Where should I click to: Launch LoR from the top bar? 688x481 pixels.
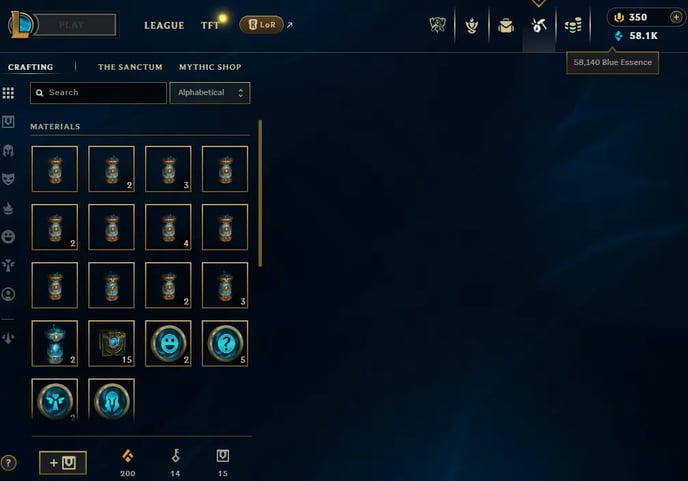tap(262, 25)
